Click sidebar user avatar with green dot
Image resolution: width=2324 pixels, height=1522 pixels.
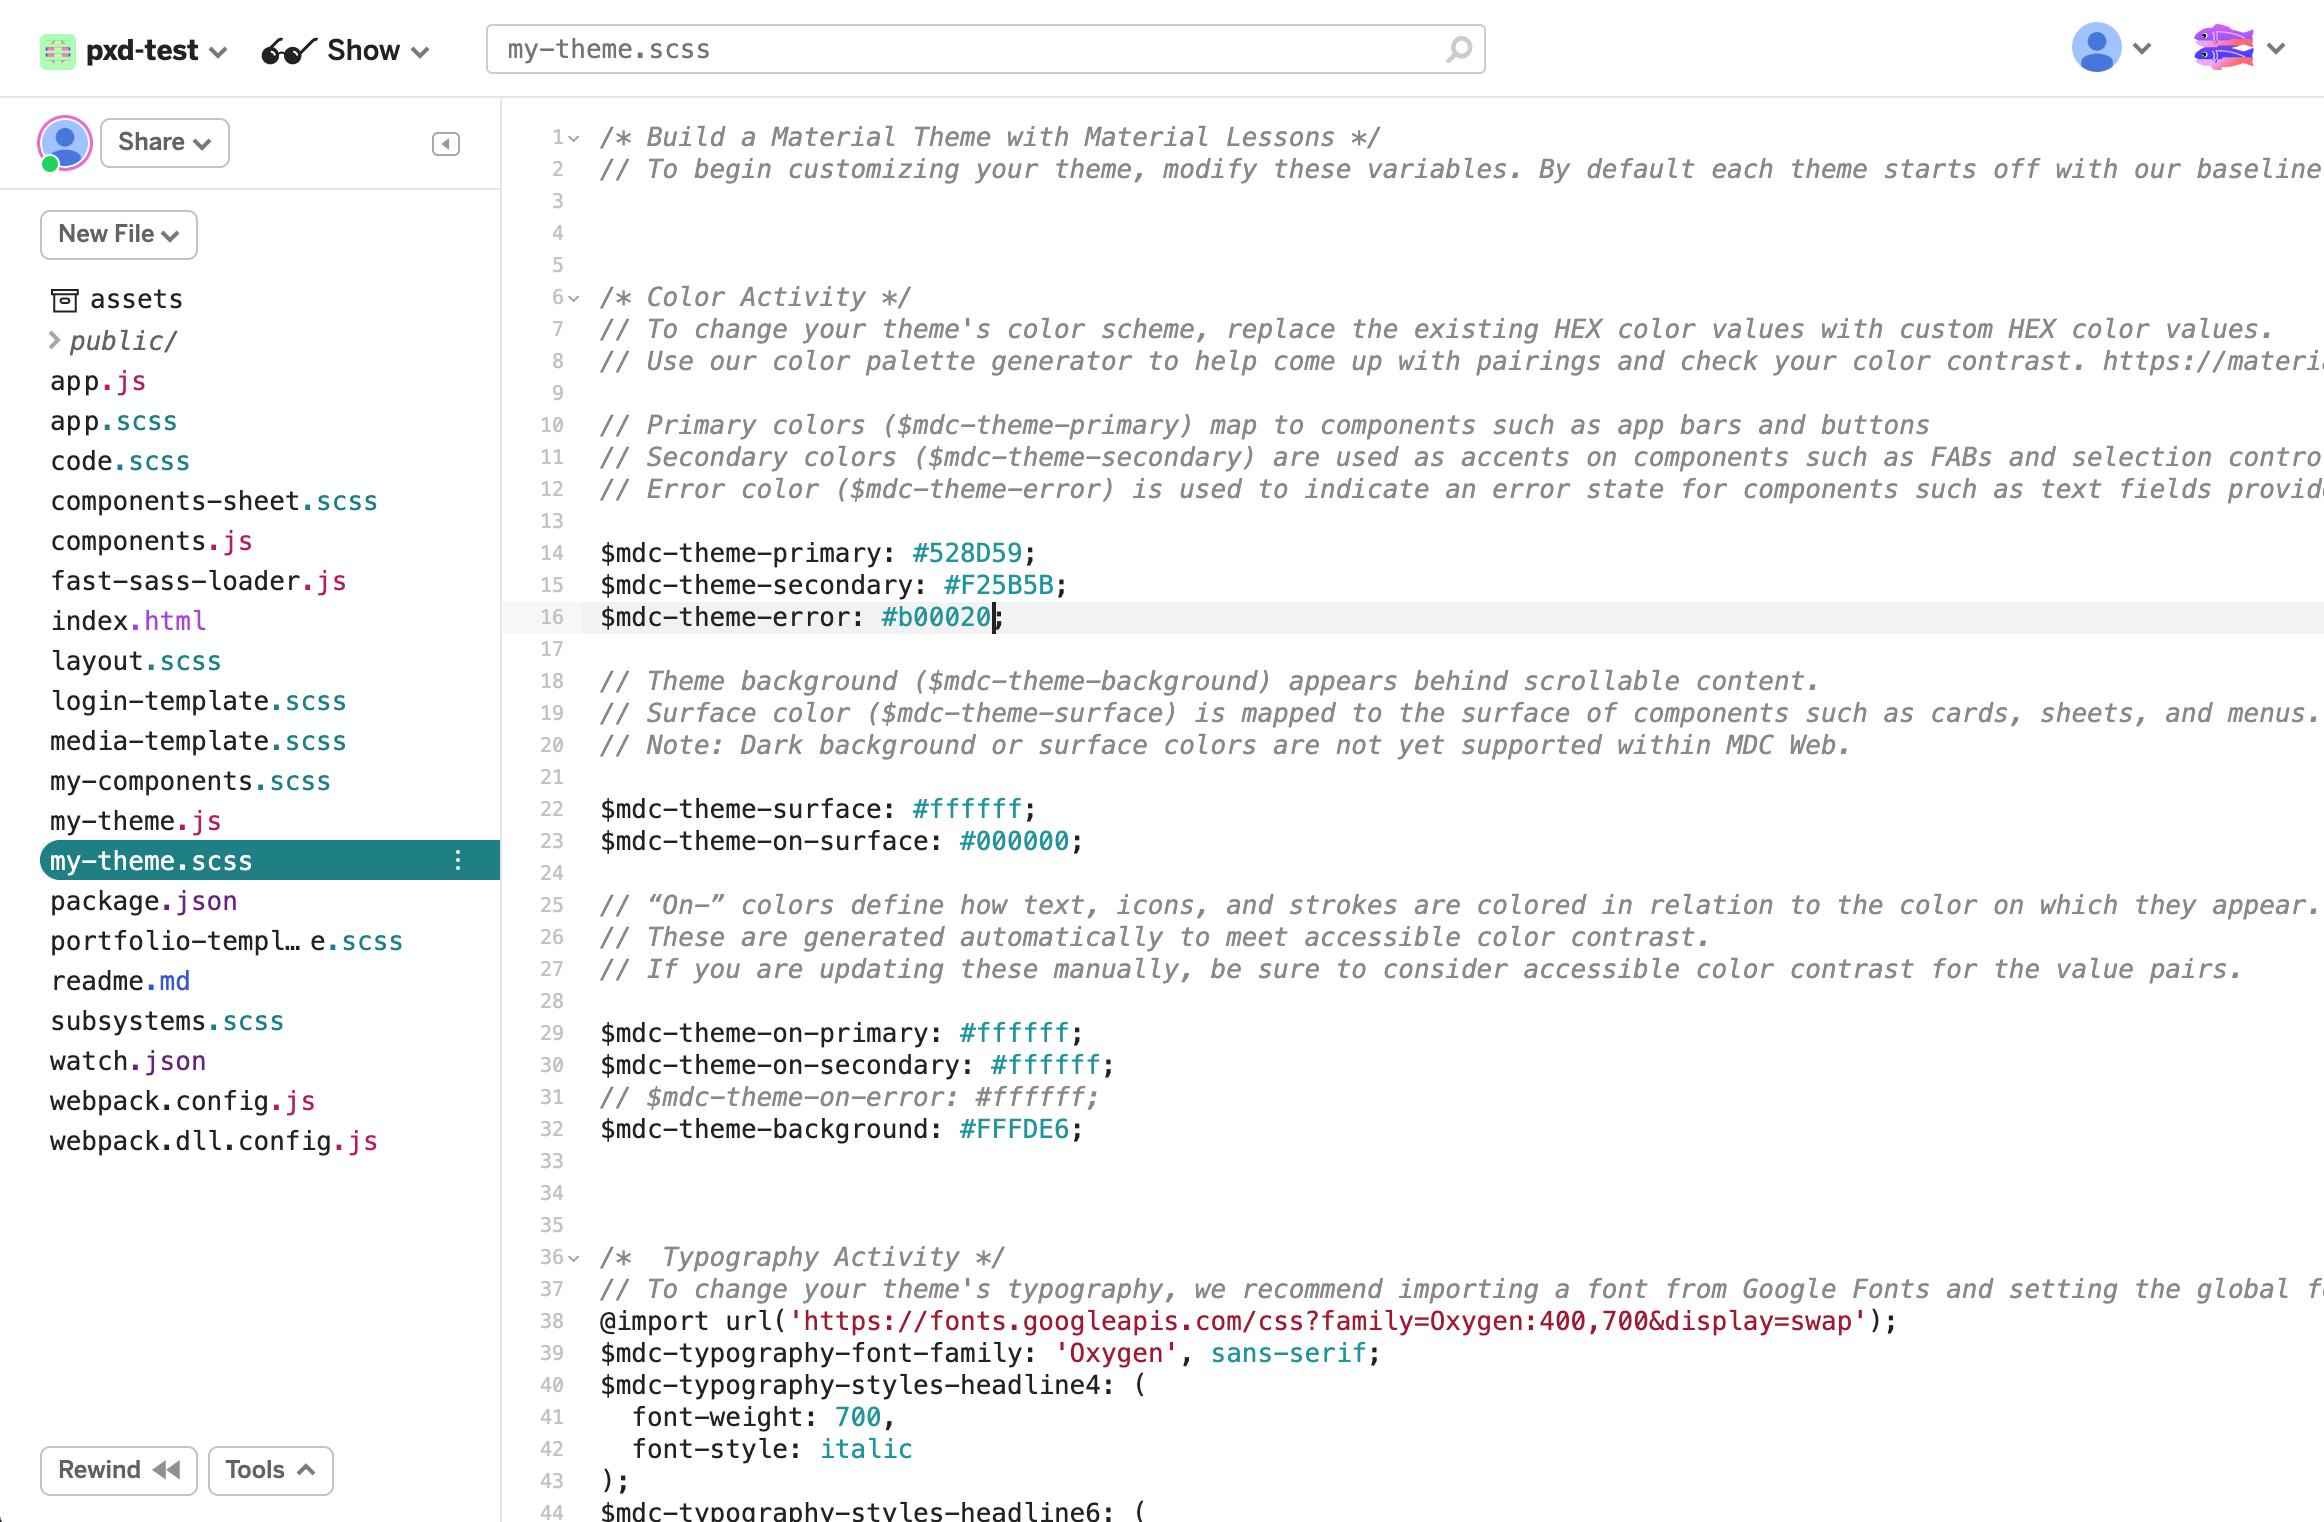coord(64,143)
